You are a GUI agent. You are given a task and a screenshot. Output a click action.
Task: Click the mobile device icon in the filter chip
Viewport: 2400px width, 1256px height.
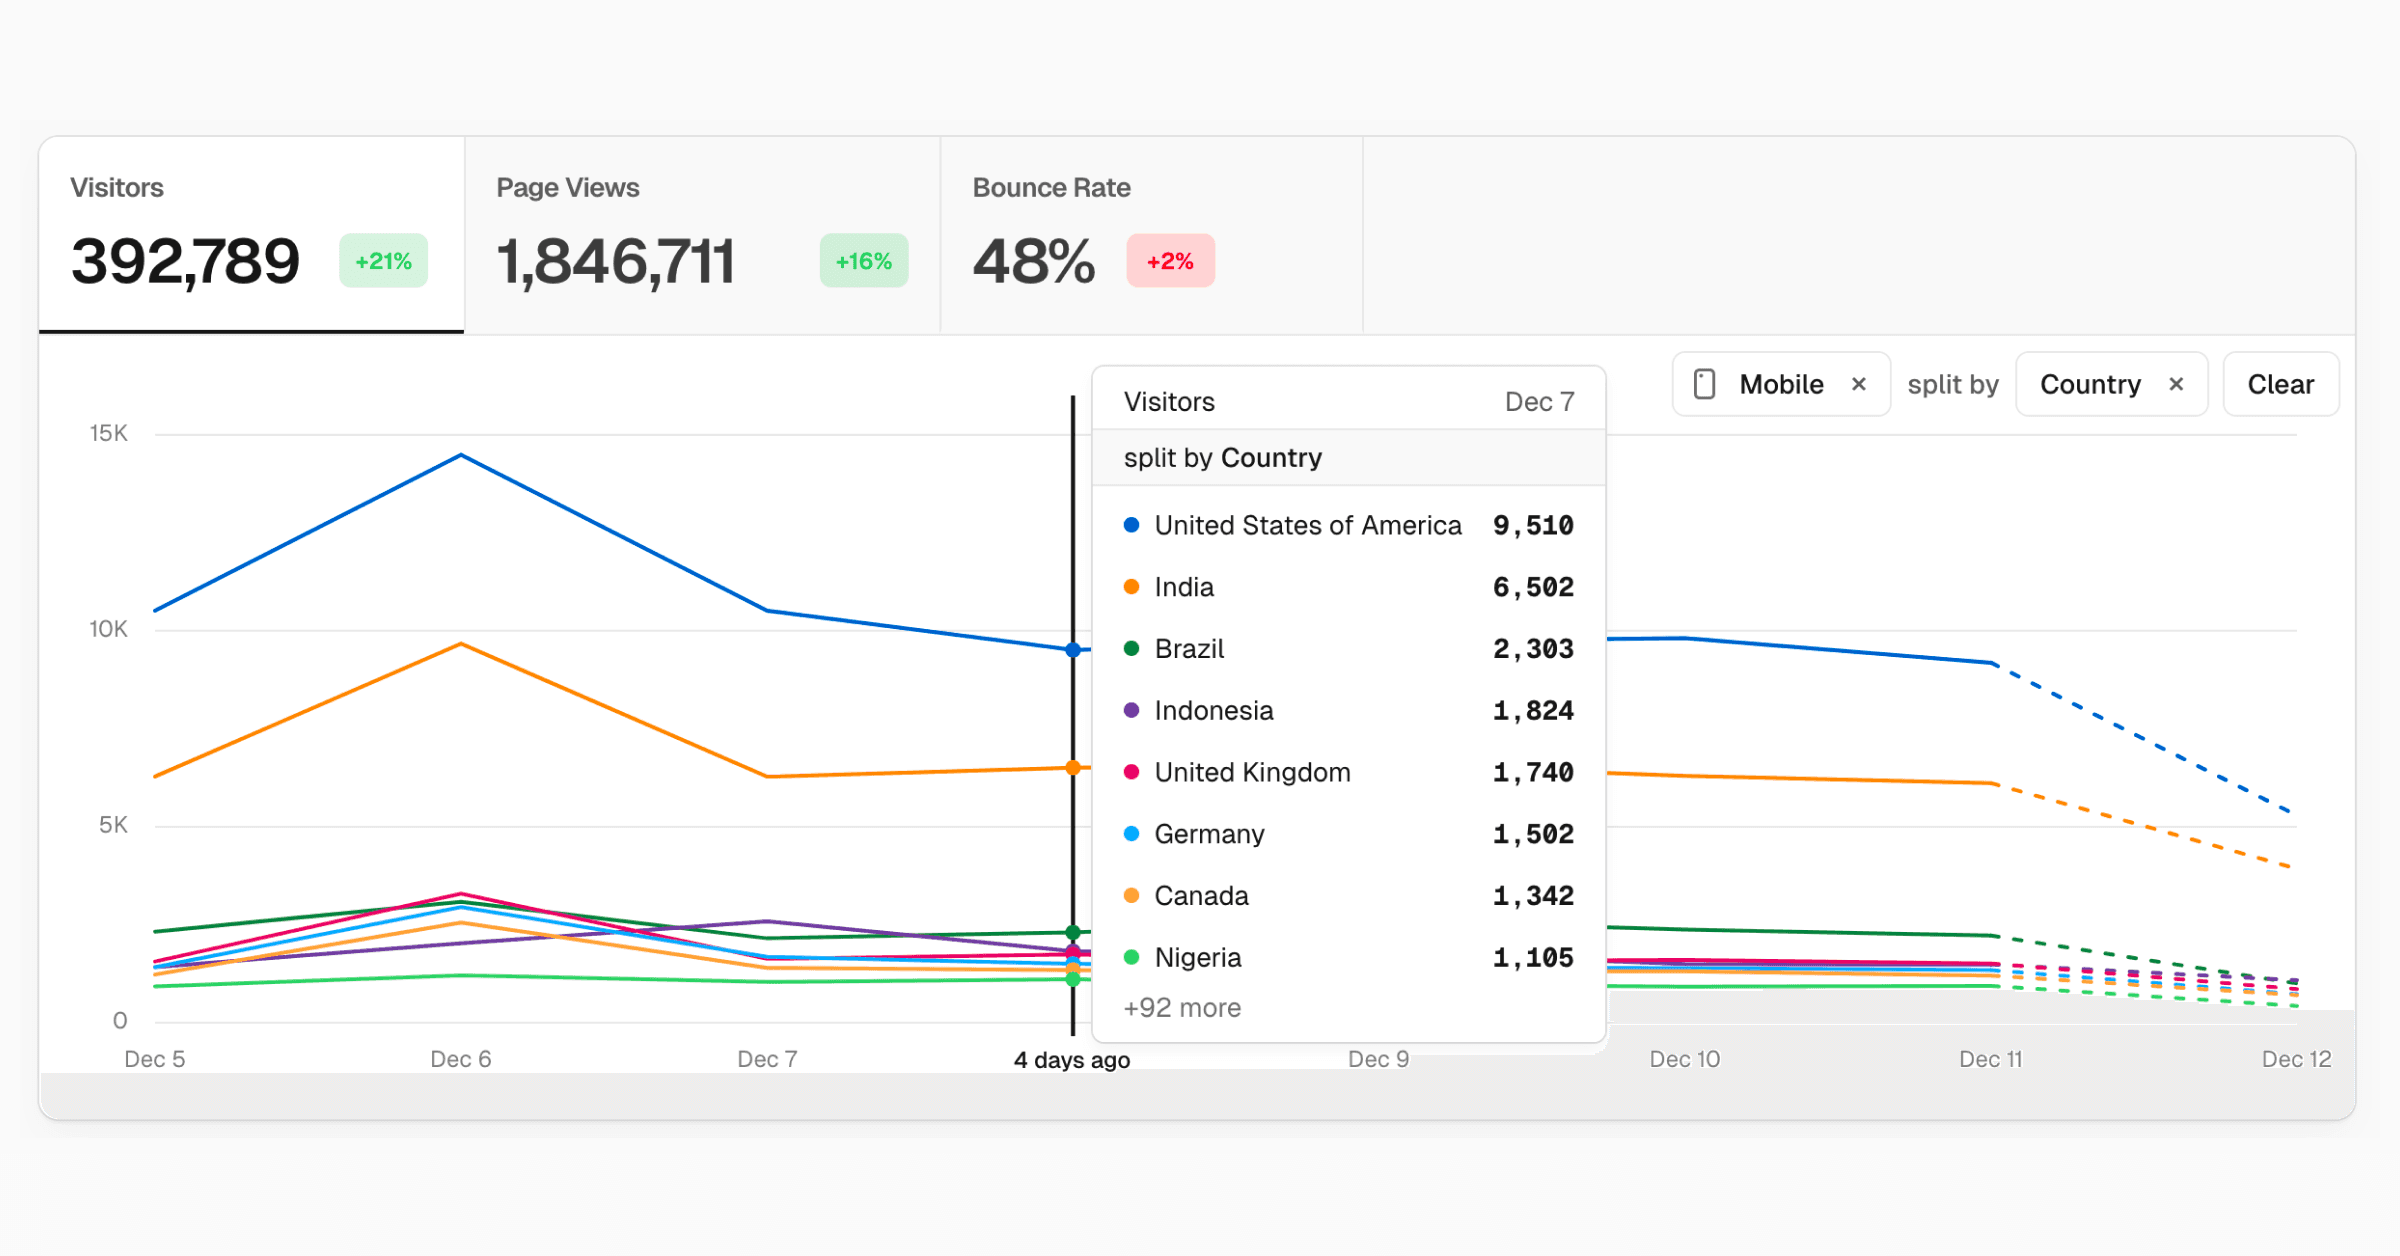(x=1703, y=384)
